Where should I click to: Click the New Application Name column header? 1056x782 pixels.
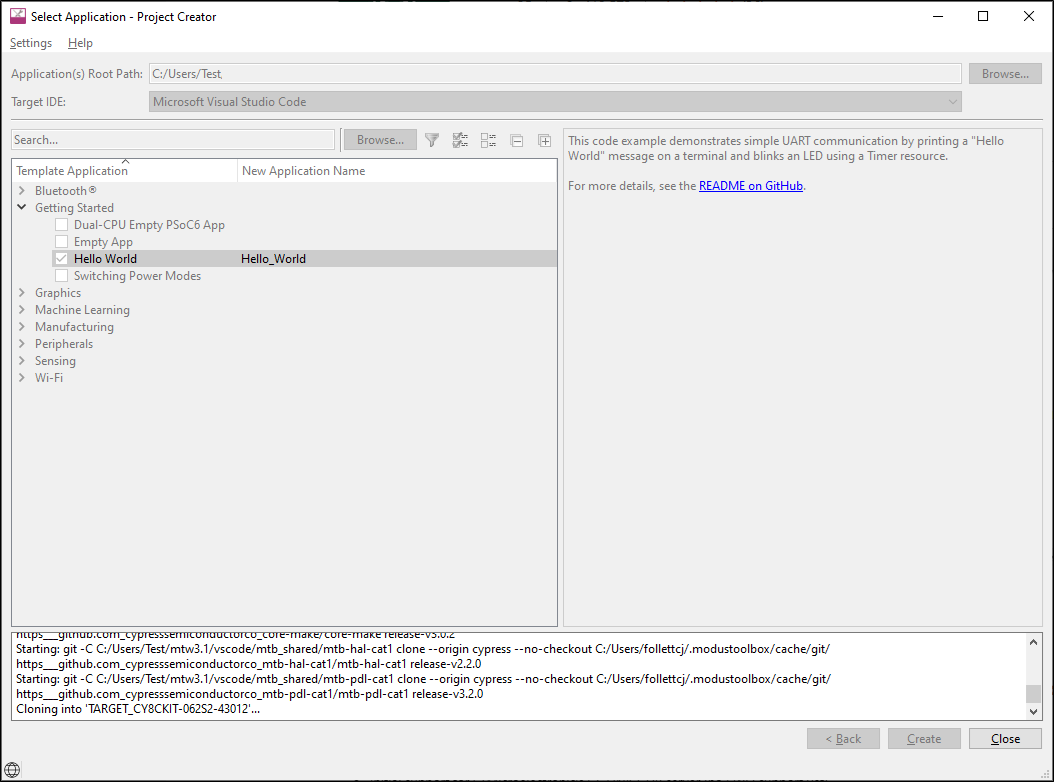[x=397, y=171]
